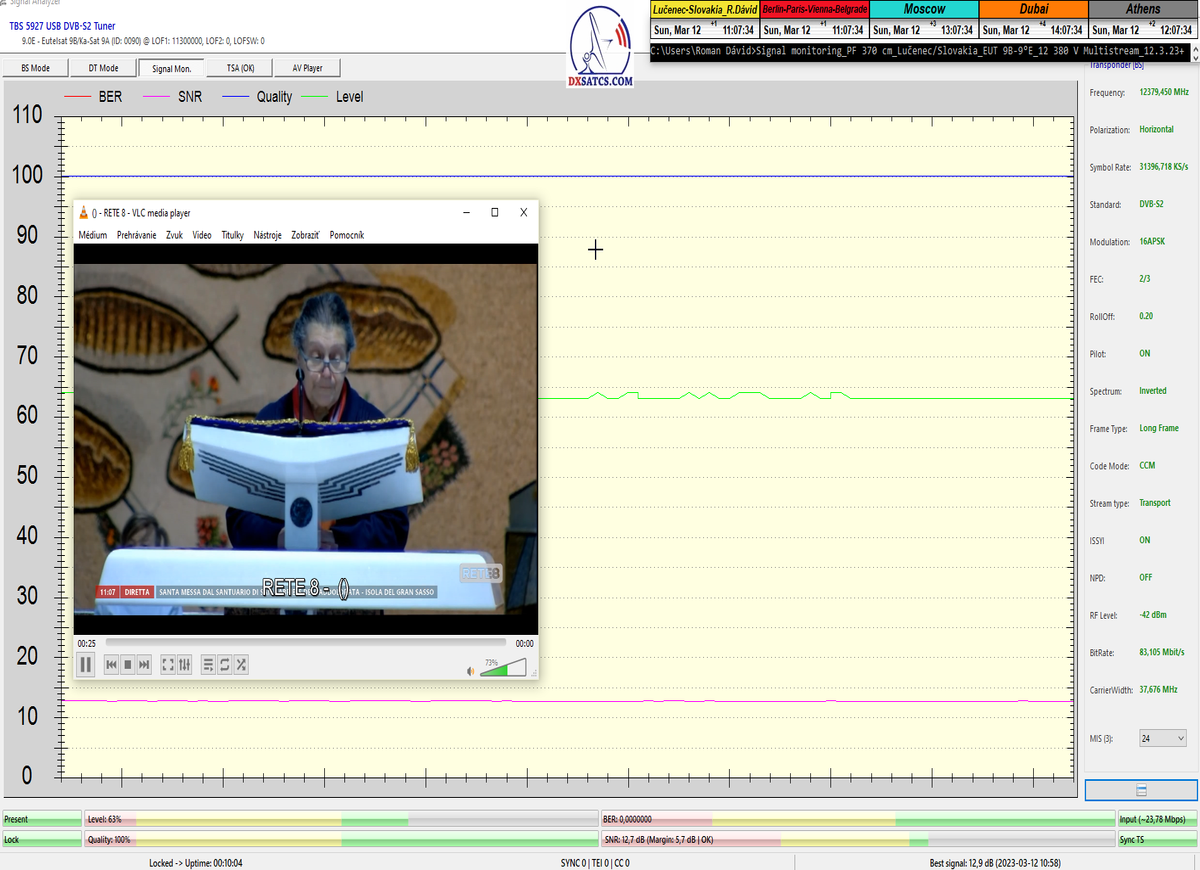
Task: Open the Médium menu in VLC
Action: pos(93,235)
